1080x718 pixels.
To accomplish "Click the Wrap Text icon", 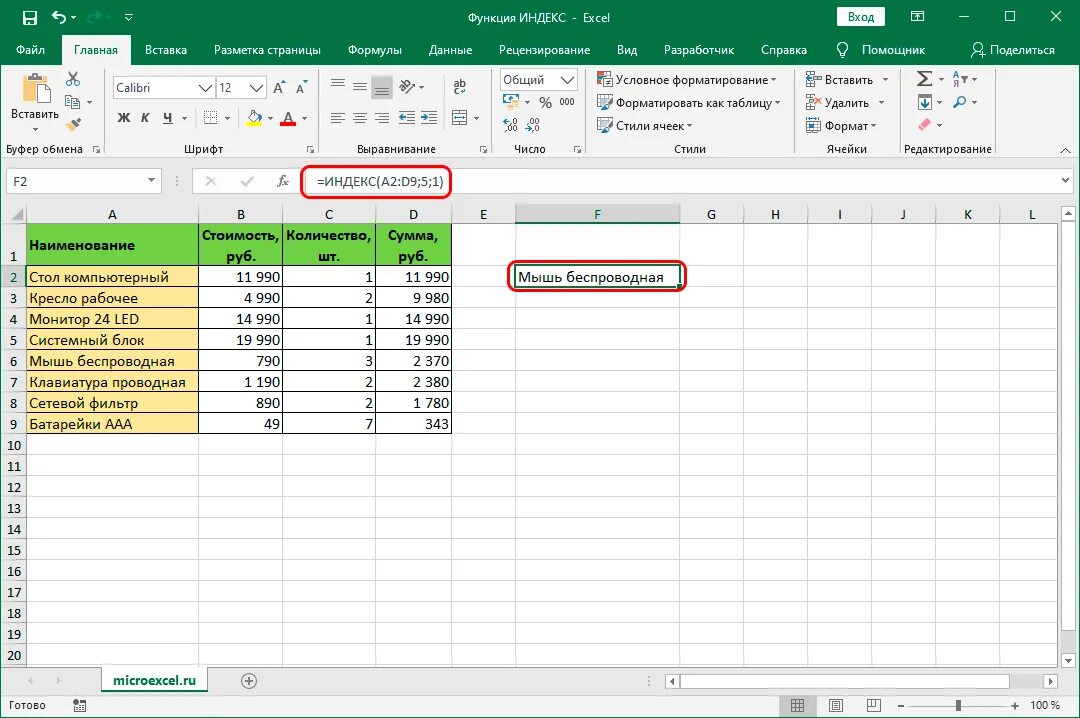I will pos(459,86).
